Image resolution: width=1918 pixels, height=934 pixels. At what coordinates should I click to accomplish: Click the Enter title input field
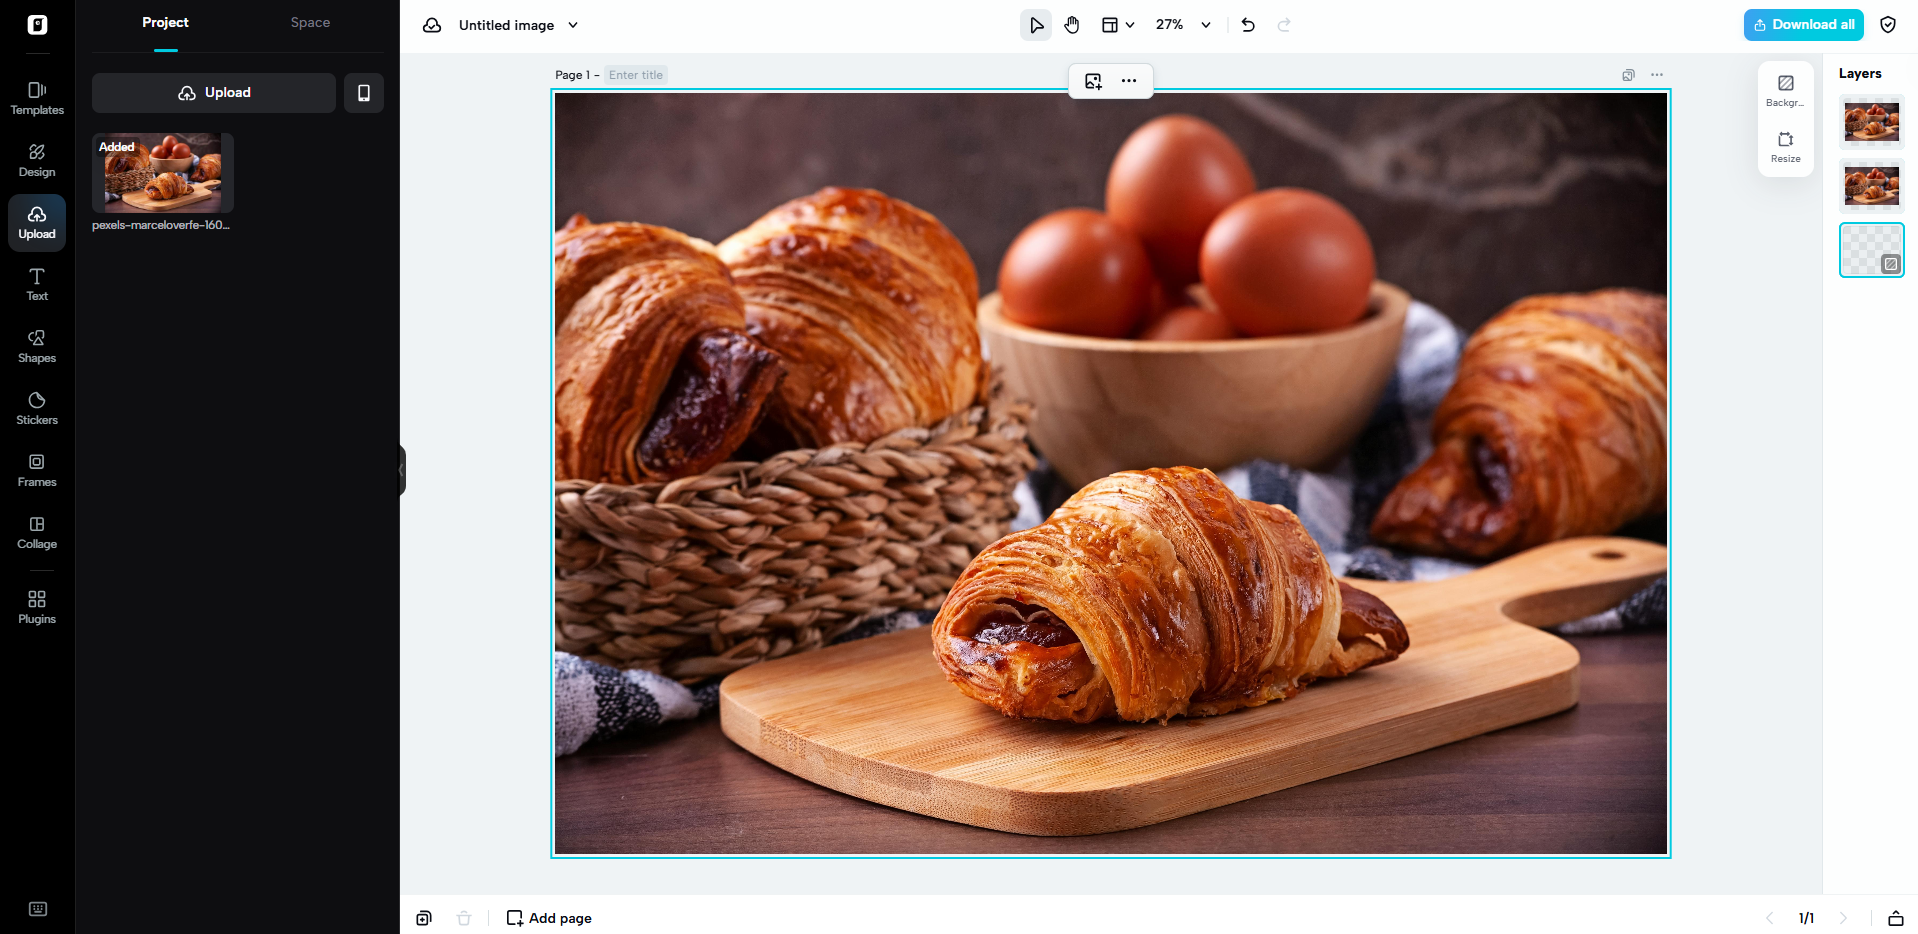tap(636, 75)
